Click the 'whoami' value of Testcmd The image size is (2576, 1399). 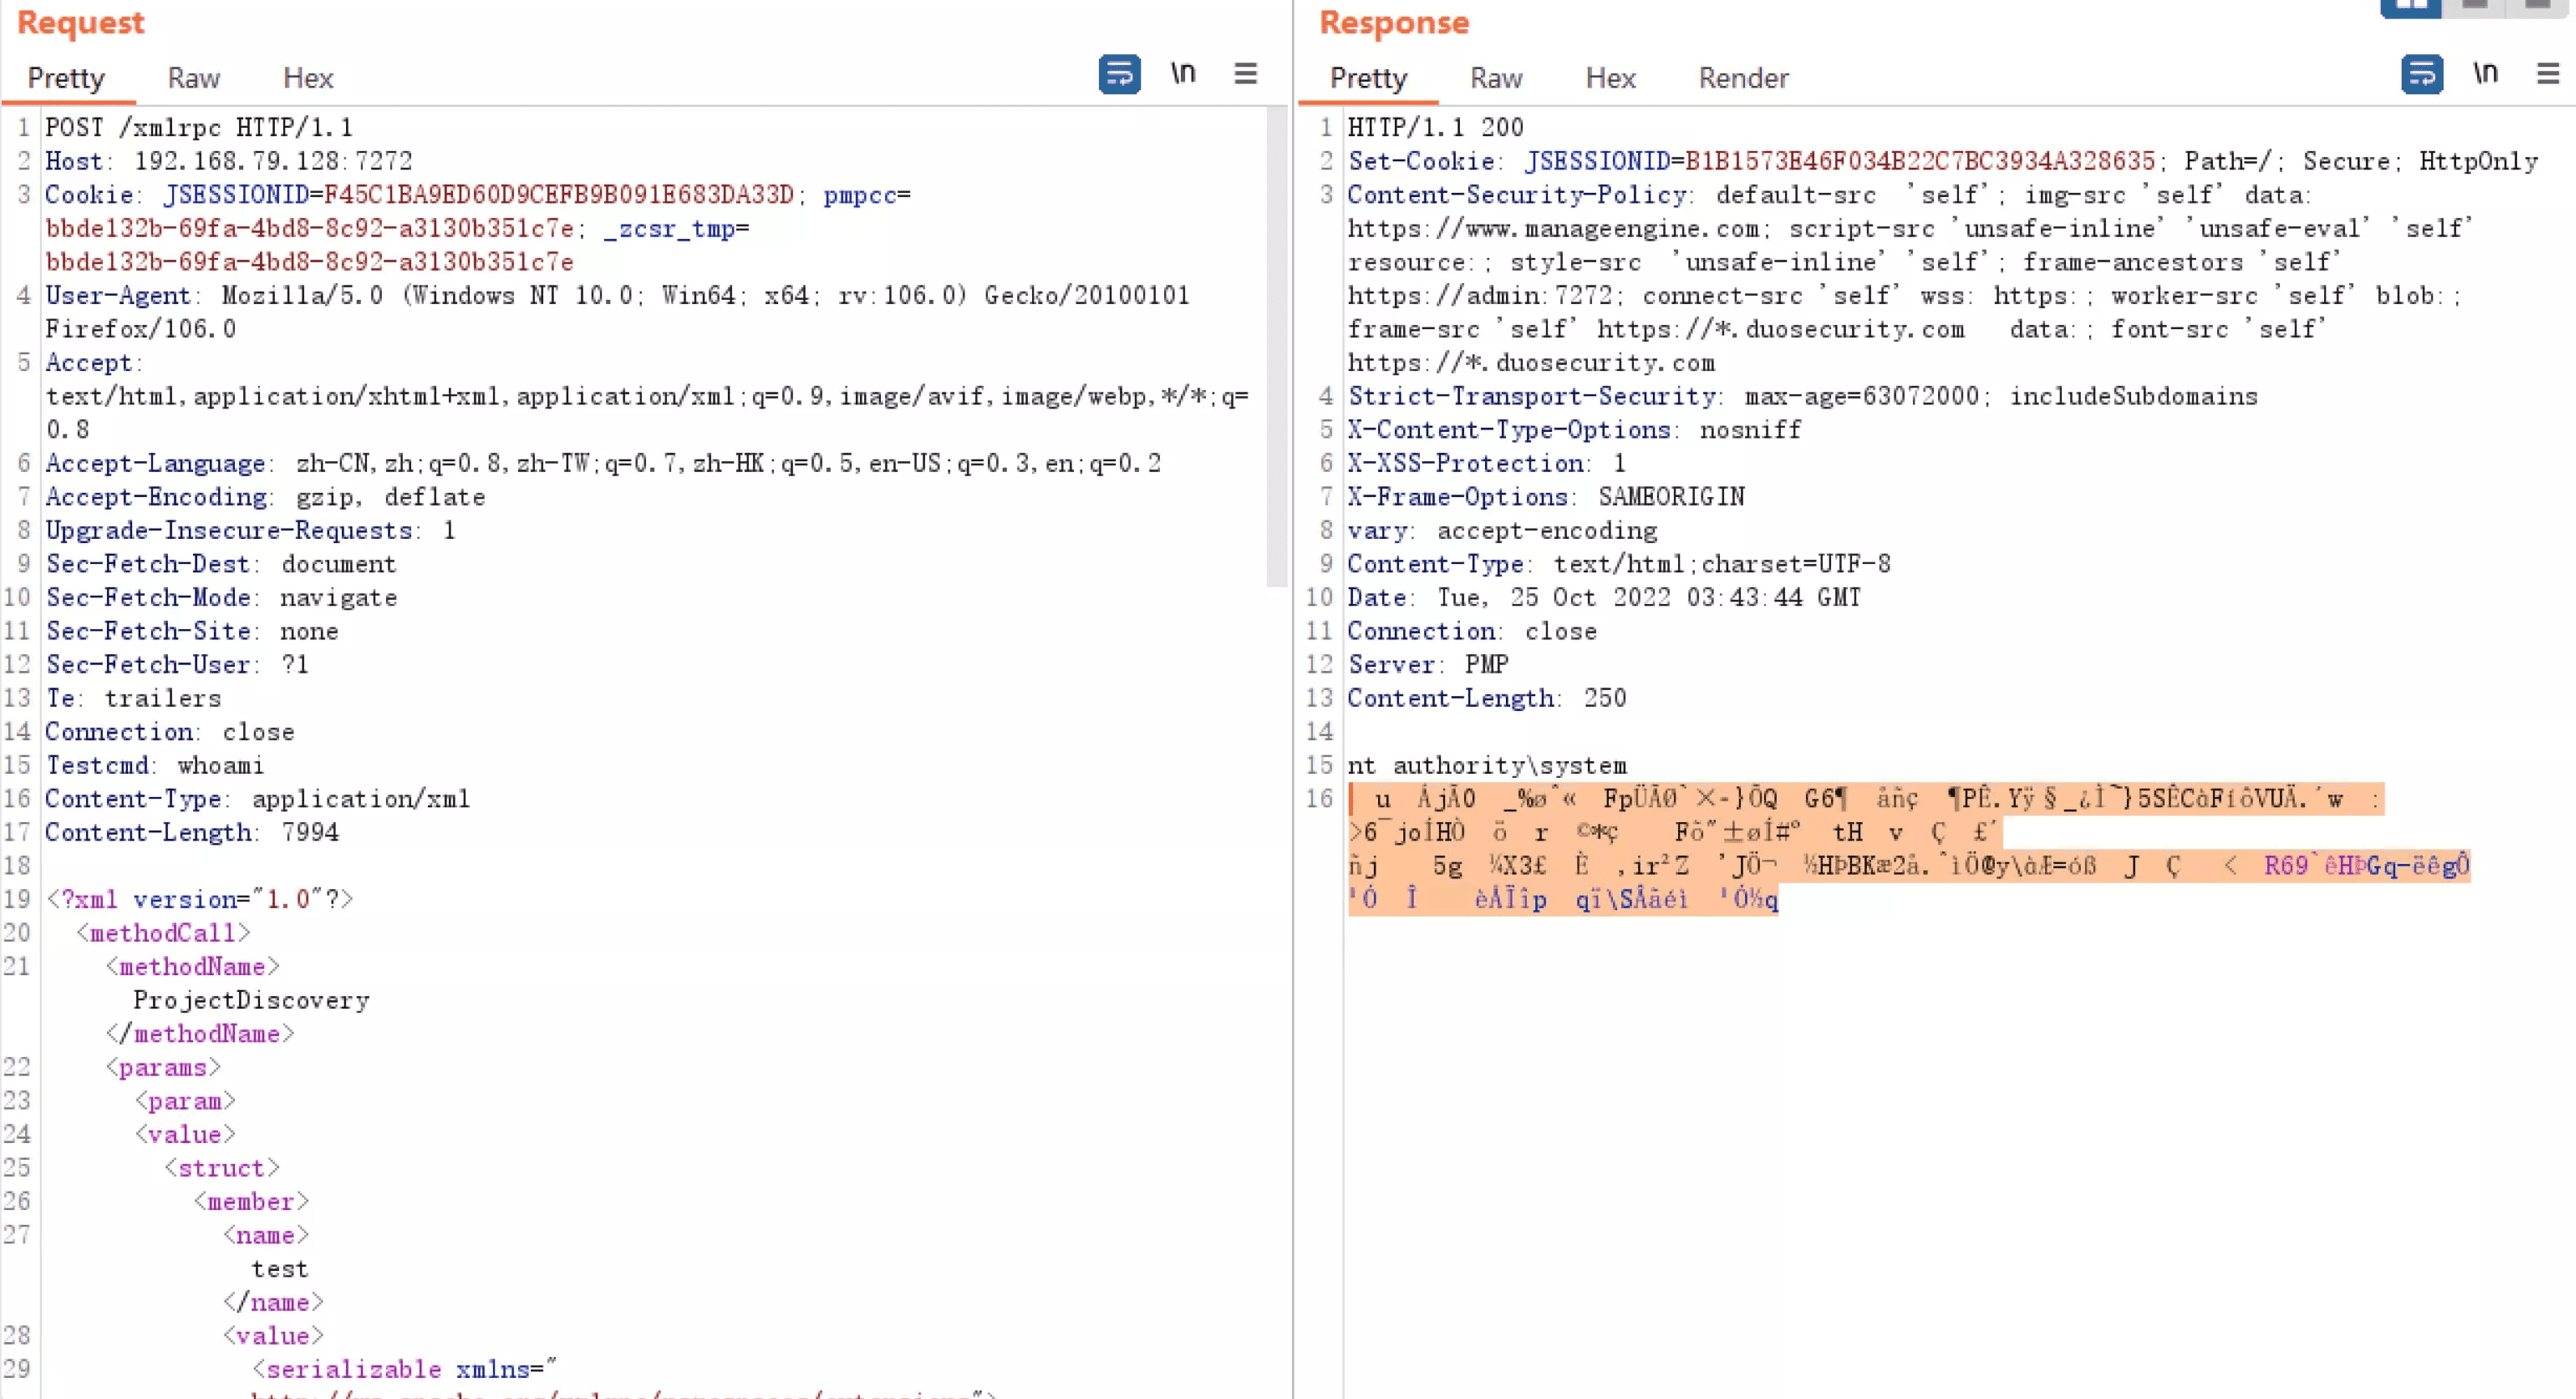tap(220, 765)
